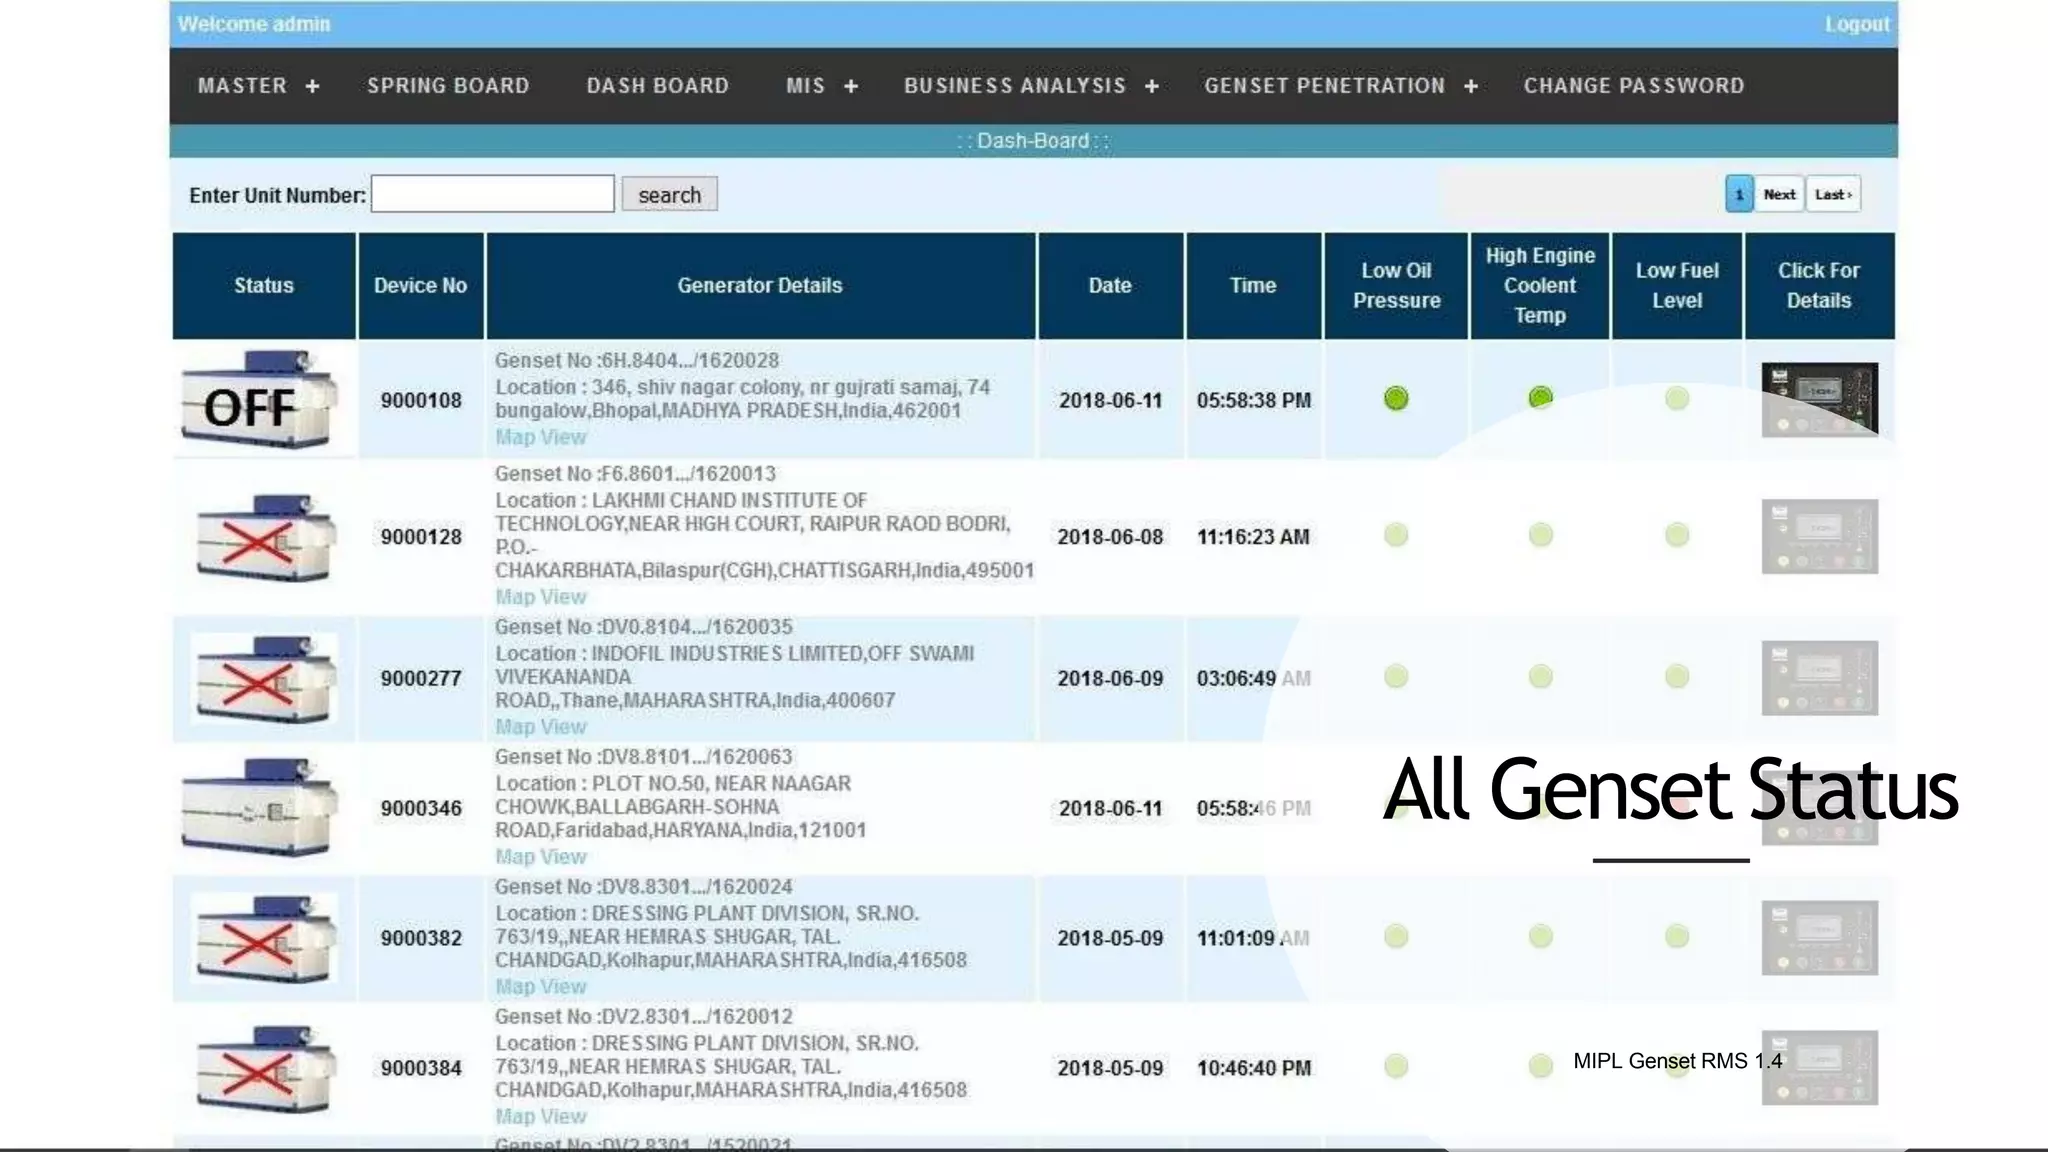The width and height of the screenshot is (2048, 1152).
Task: Click the Device No column header
Action: pos(420,286)
